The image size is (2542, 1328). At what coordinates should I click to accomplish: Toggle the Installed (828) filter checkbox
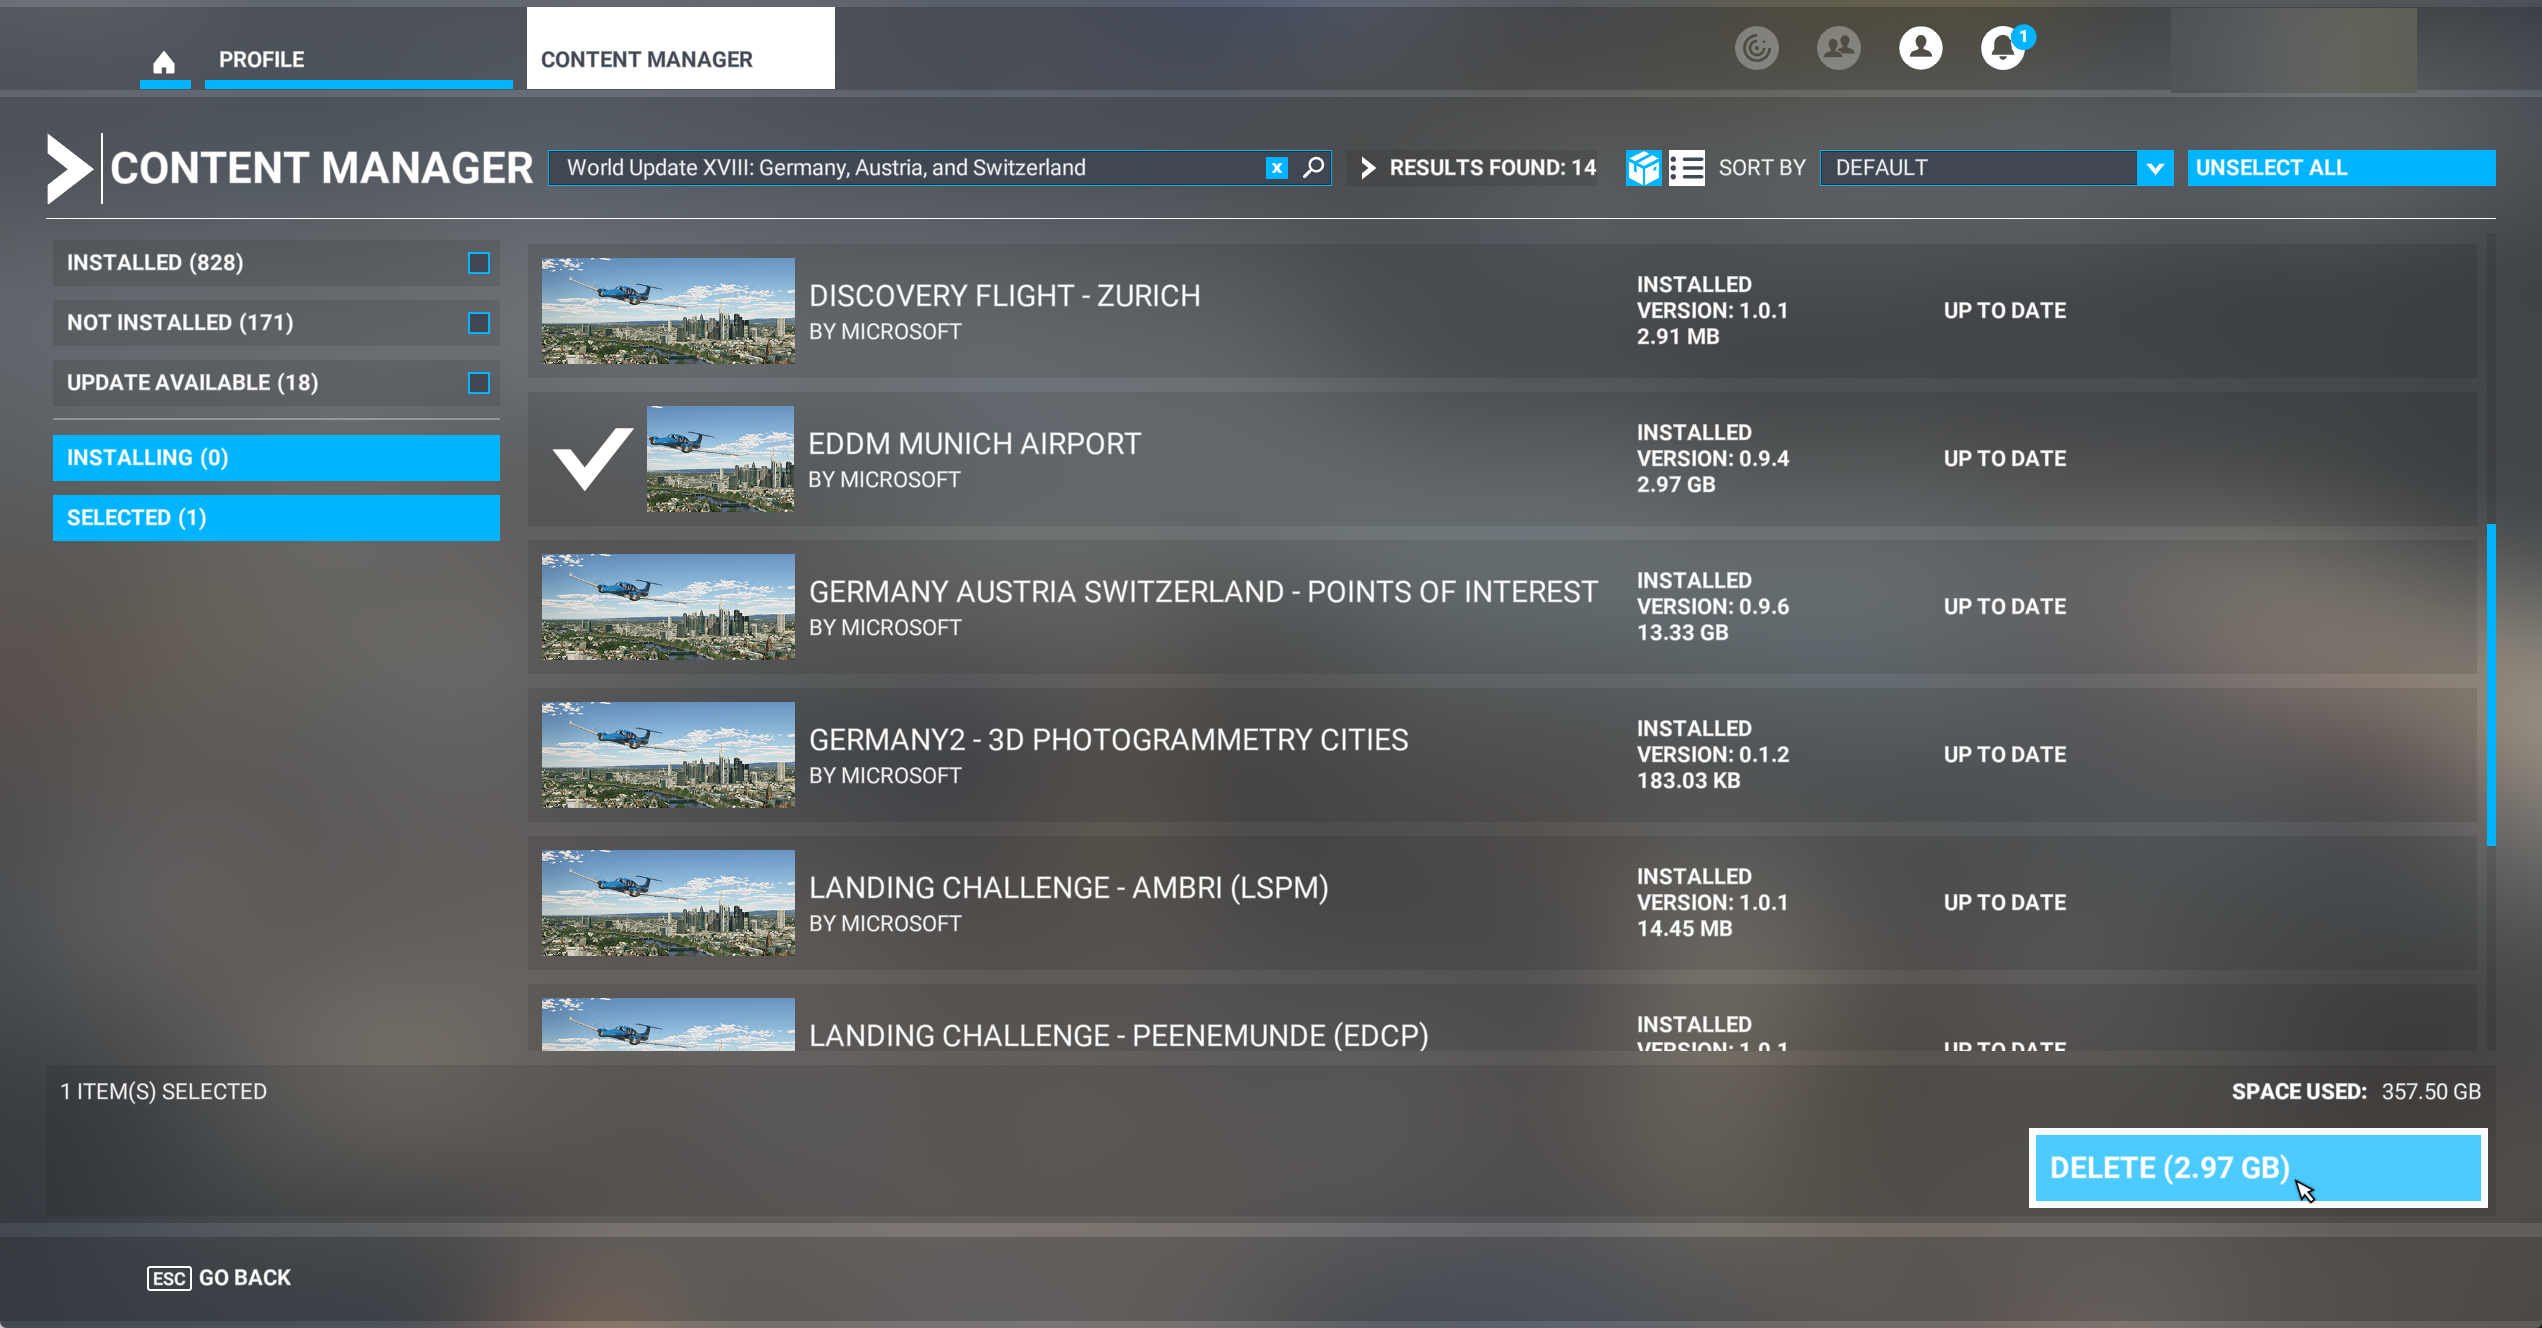click(x=479, y=263)
